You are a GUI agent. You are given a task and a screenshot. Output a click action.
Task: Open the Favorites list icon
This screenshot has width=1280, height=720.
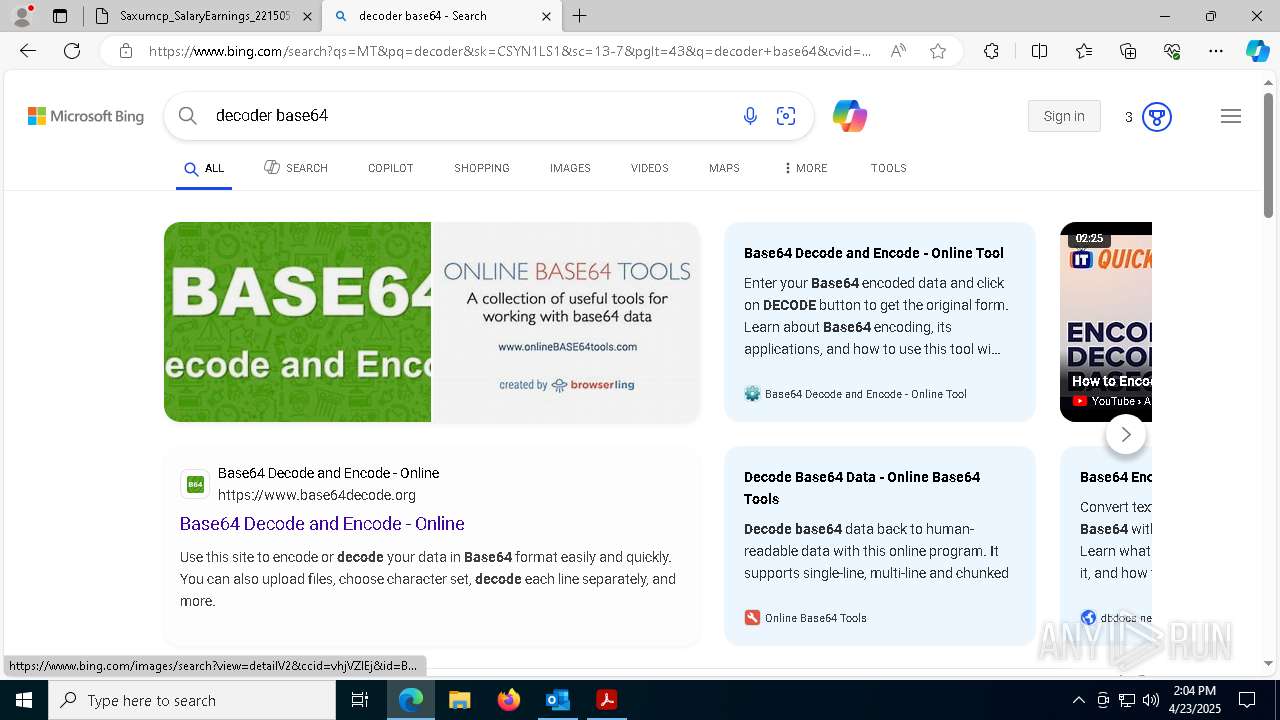click(x=1084, y=51)
